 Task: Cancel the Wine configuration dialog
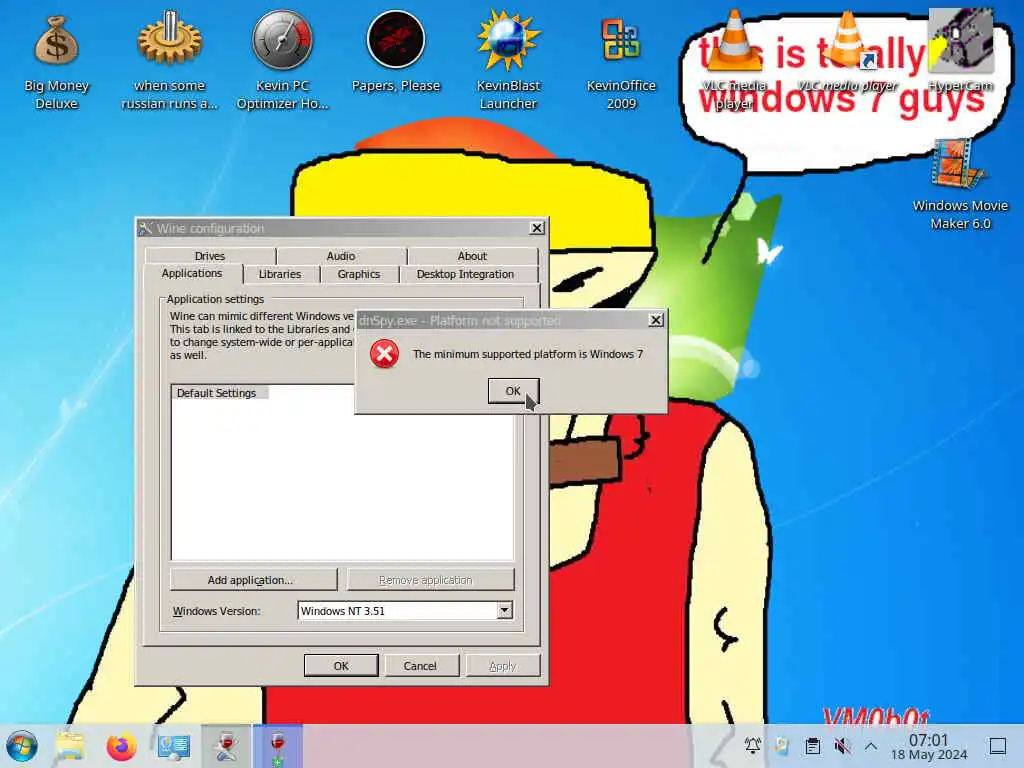(x=421, y=665)
